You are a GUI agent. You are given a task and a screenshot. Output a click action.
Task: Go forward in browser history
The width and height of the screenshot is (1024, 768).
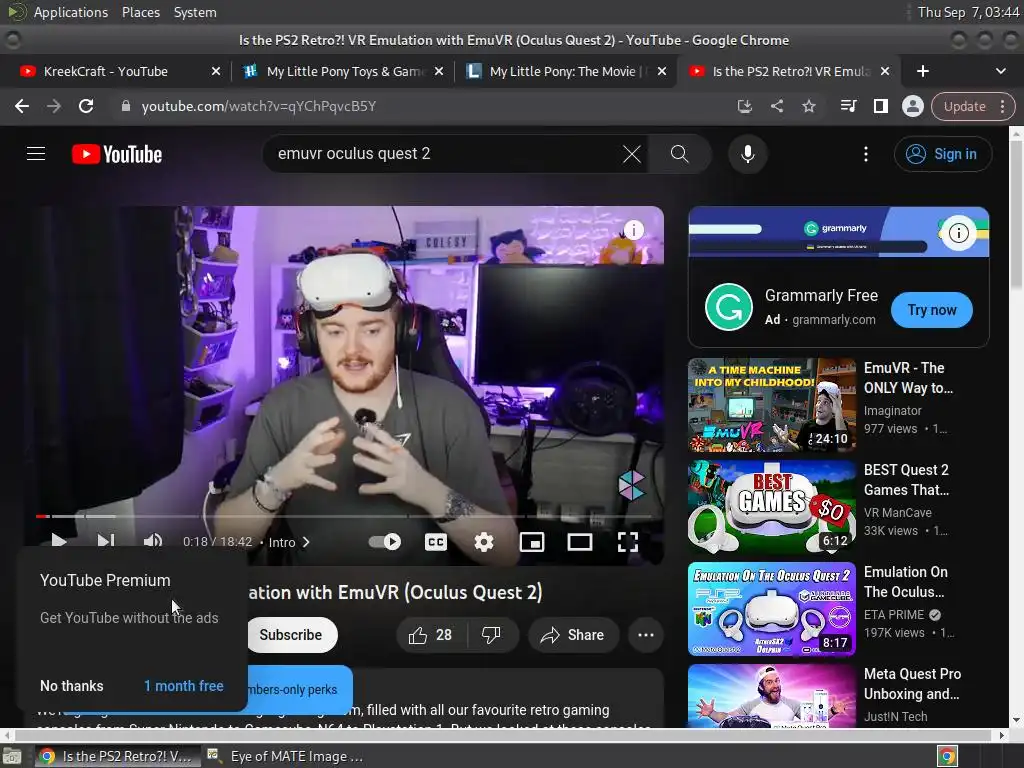click(54, 106)
